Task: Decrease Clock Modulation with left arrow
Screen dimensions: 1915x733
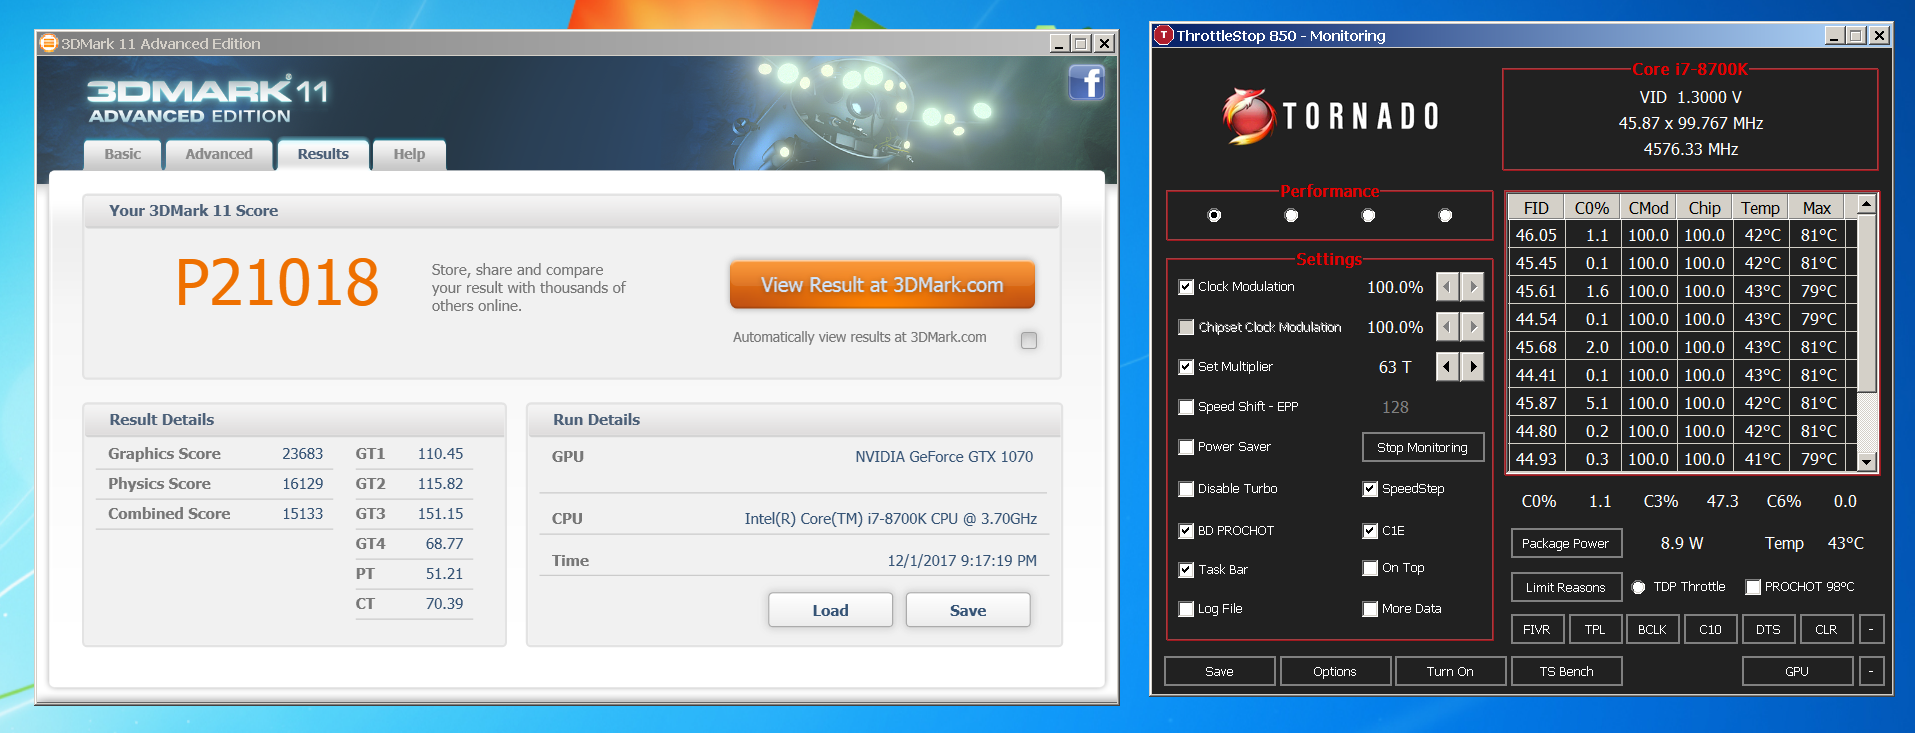Action: click(1447, 287)
